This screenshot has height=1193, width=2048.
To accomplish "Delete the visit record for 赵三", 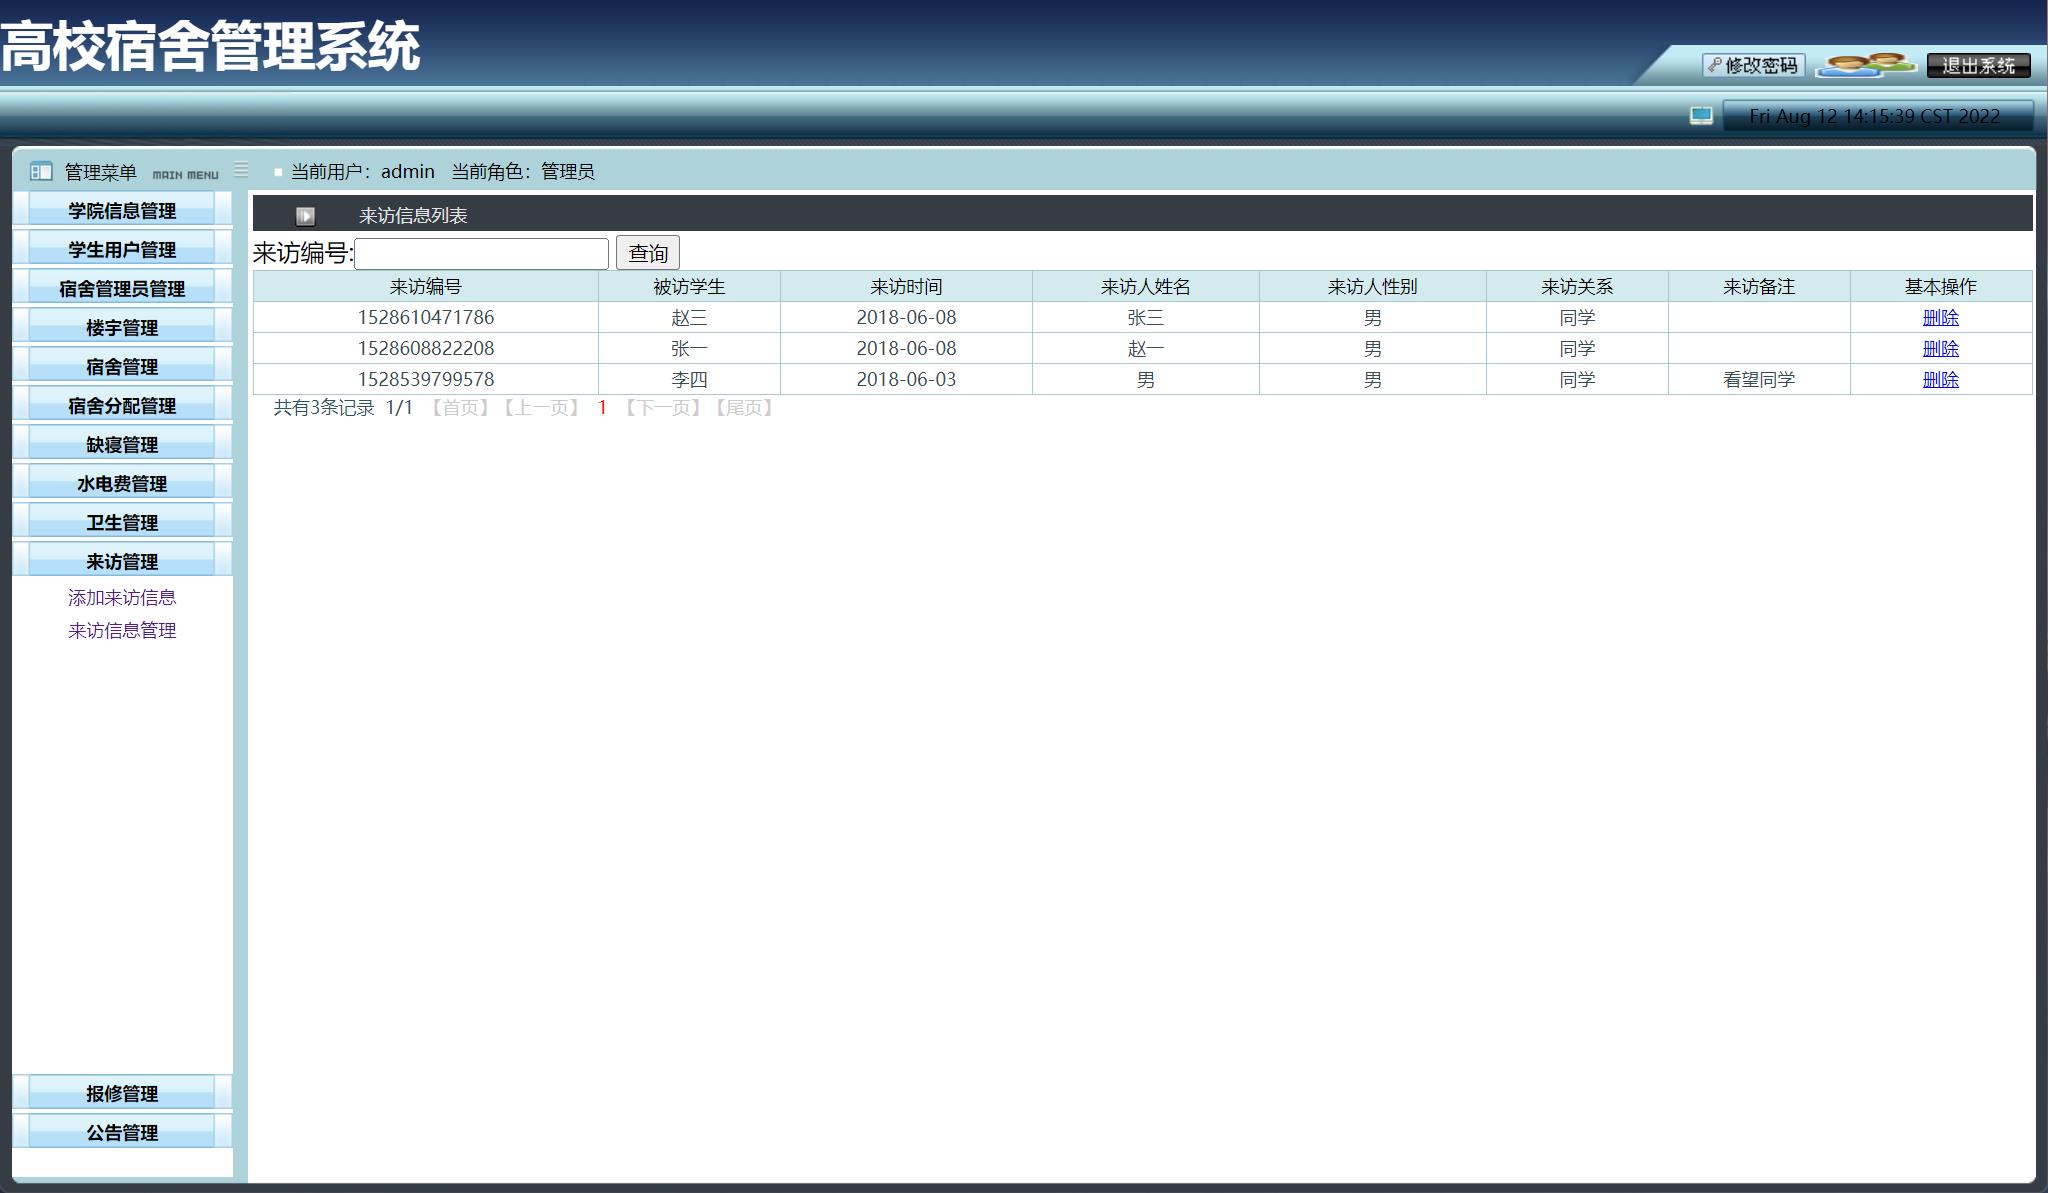I will (1940, 317).
